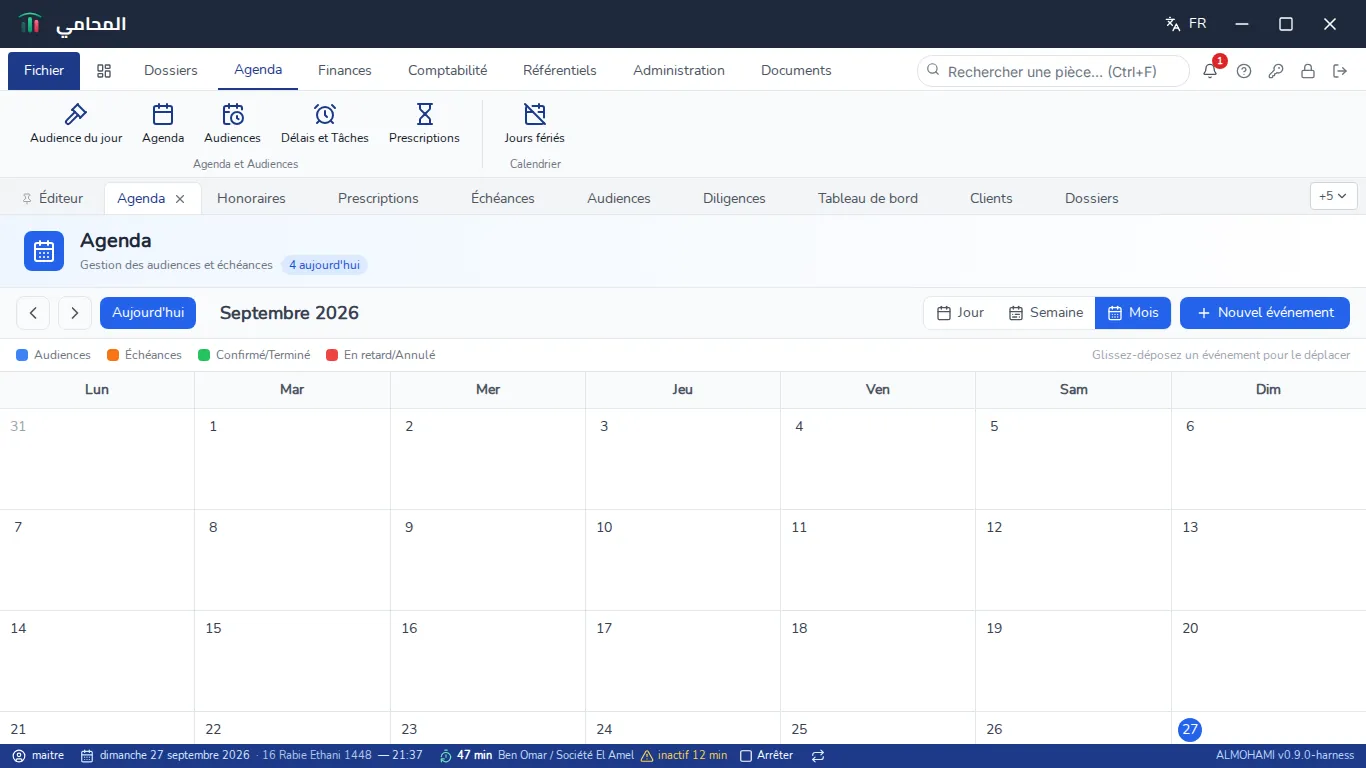Screen dimensions: 1366x768
Task: Switch to the Échéances tab
Action: click(503, 199)
